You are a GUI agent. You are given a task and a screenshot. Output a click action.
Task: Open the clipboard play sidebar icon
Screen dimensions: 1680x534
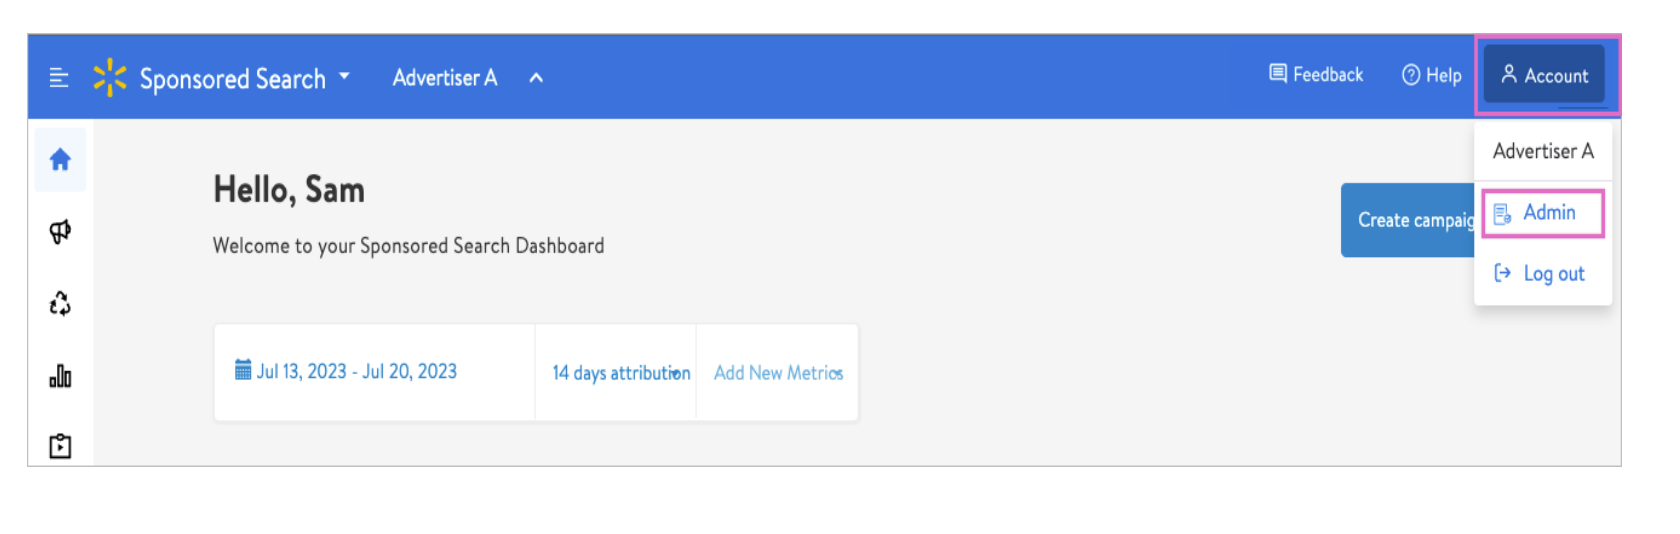point(60,446)
